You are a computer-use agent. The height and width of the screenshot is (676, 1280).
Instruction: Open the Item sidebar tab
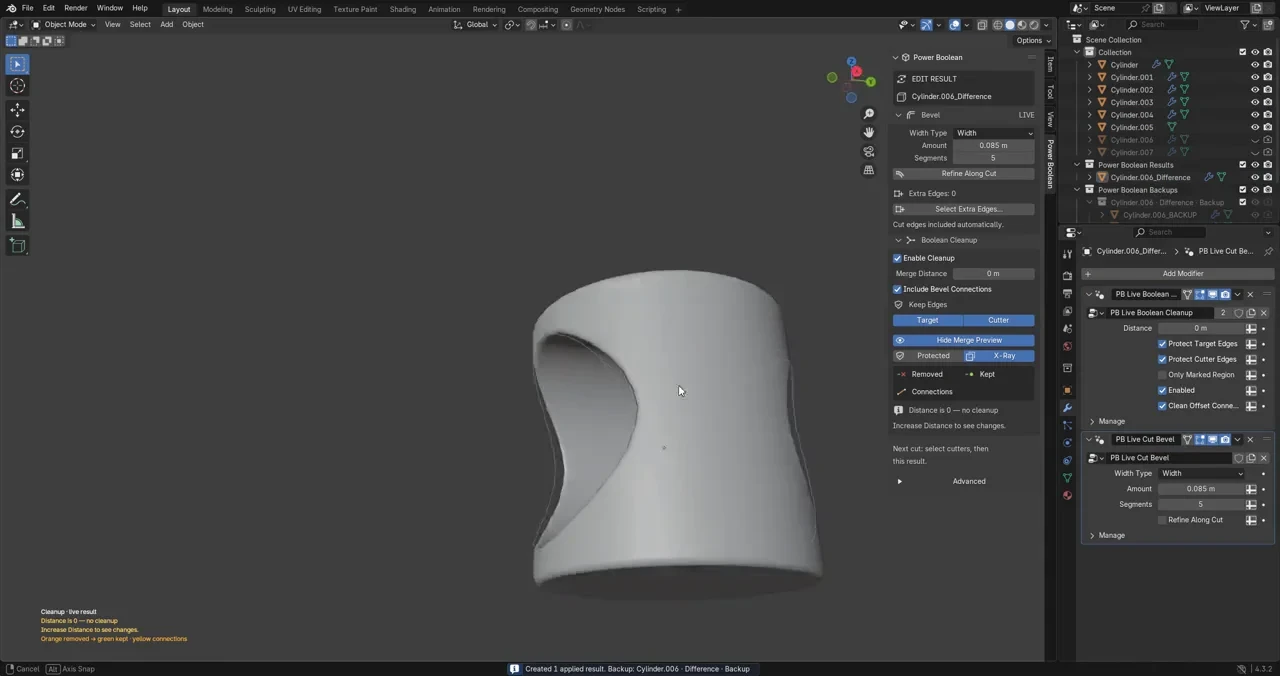[1050, 64]
